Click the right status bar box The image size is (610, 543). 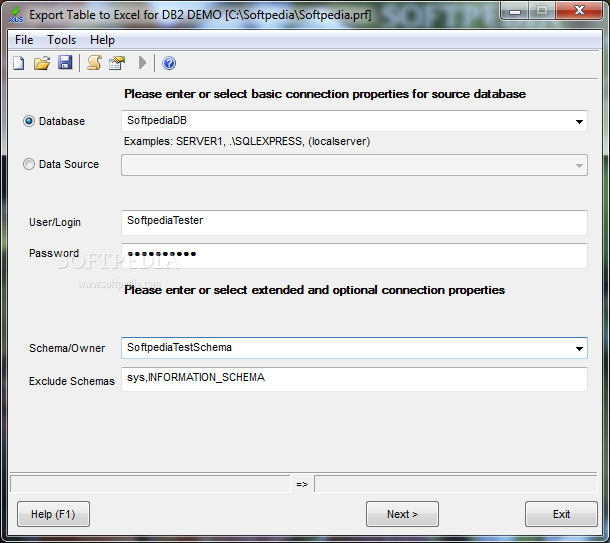pos(456,484)
